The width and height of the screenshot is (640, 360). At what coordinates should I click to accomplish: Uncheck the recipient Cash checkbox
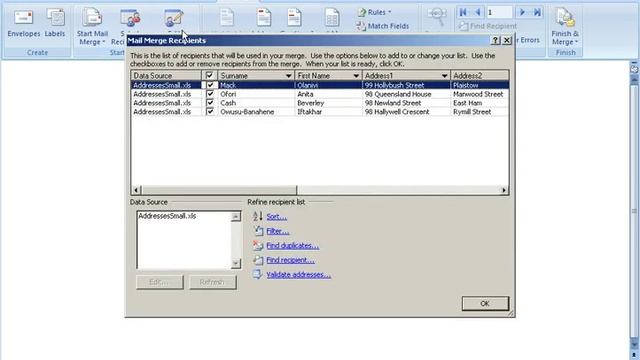coord(210,103)
